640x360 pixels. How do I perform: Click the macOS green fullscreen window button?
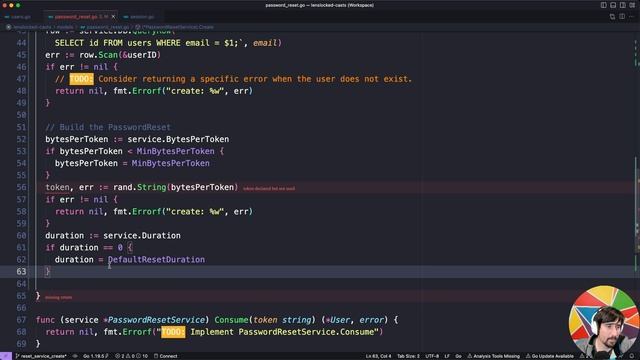point(18,5)
